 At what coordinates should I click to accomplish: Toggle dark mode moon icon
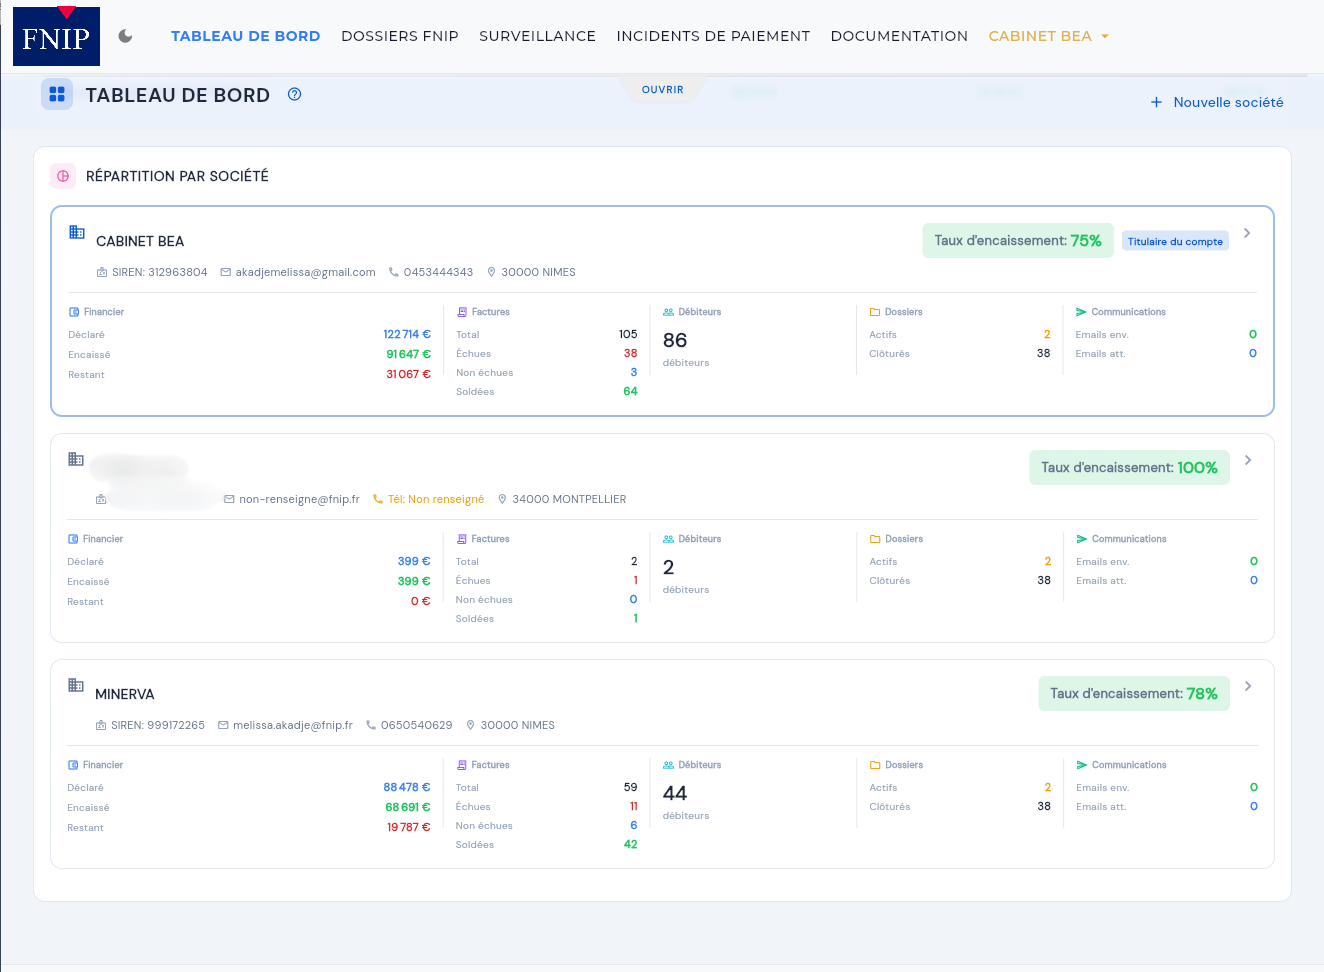tap(125, 36)
